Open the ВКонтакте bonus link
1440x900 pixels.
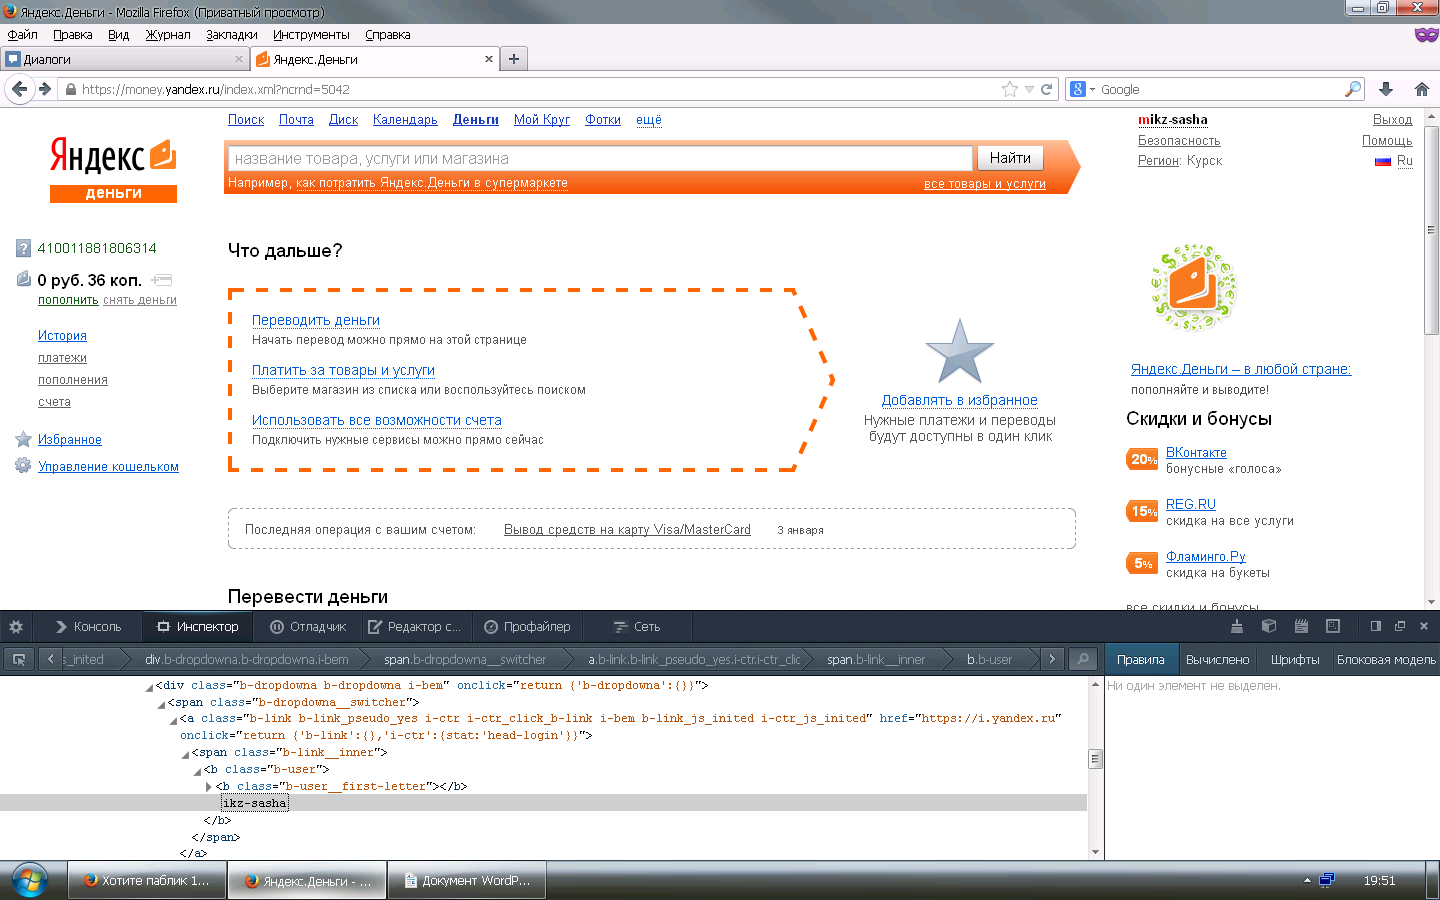pyautogui.click(x=1196, y=452)
